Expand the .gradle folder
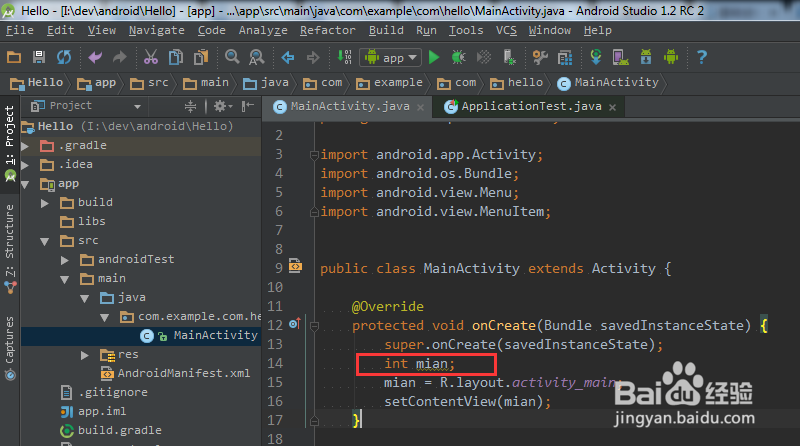The image size is (800, 446). [x=25, y=146]
